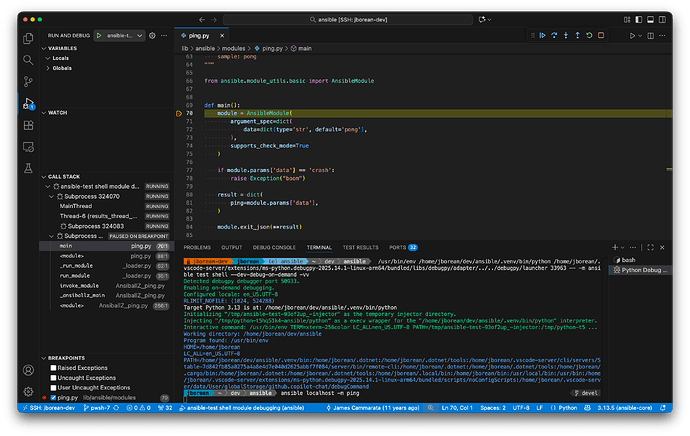This screenshot has width=690, height=436.
Task: Open the Remote Explorer icon
Action: [x=27, y=146]
